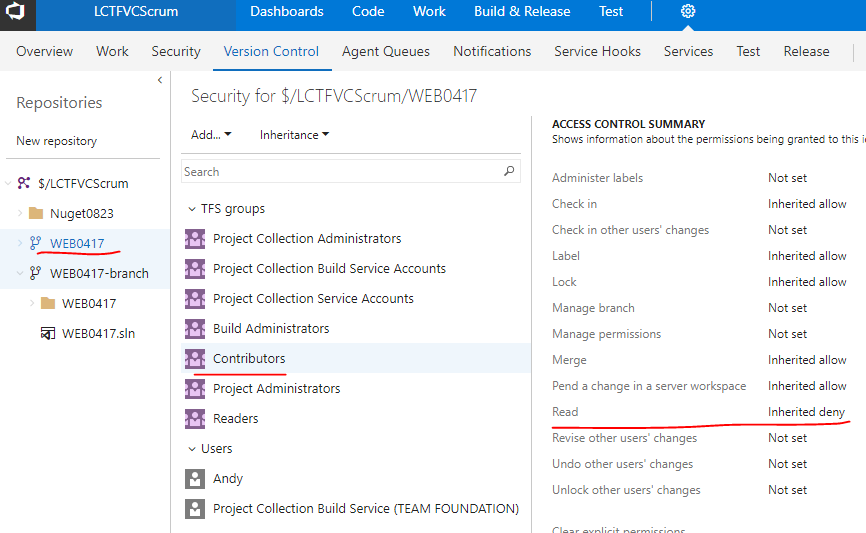
Task: Click the Andy user avatar icon
Action: tap(195, 478)
